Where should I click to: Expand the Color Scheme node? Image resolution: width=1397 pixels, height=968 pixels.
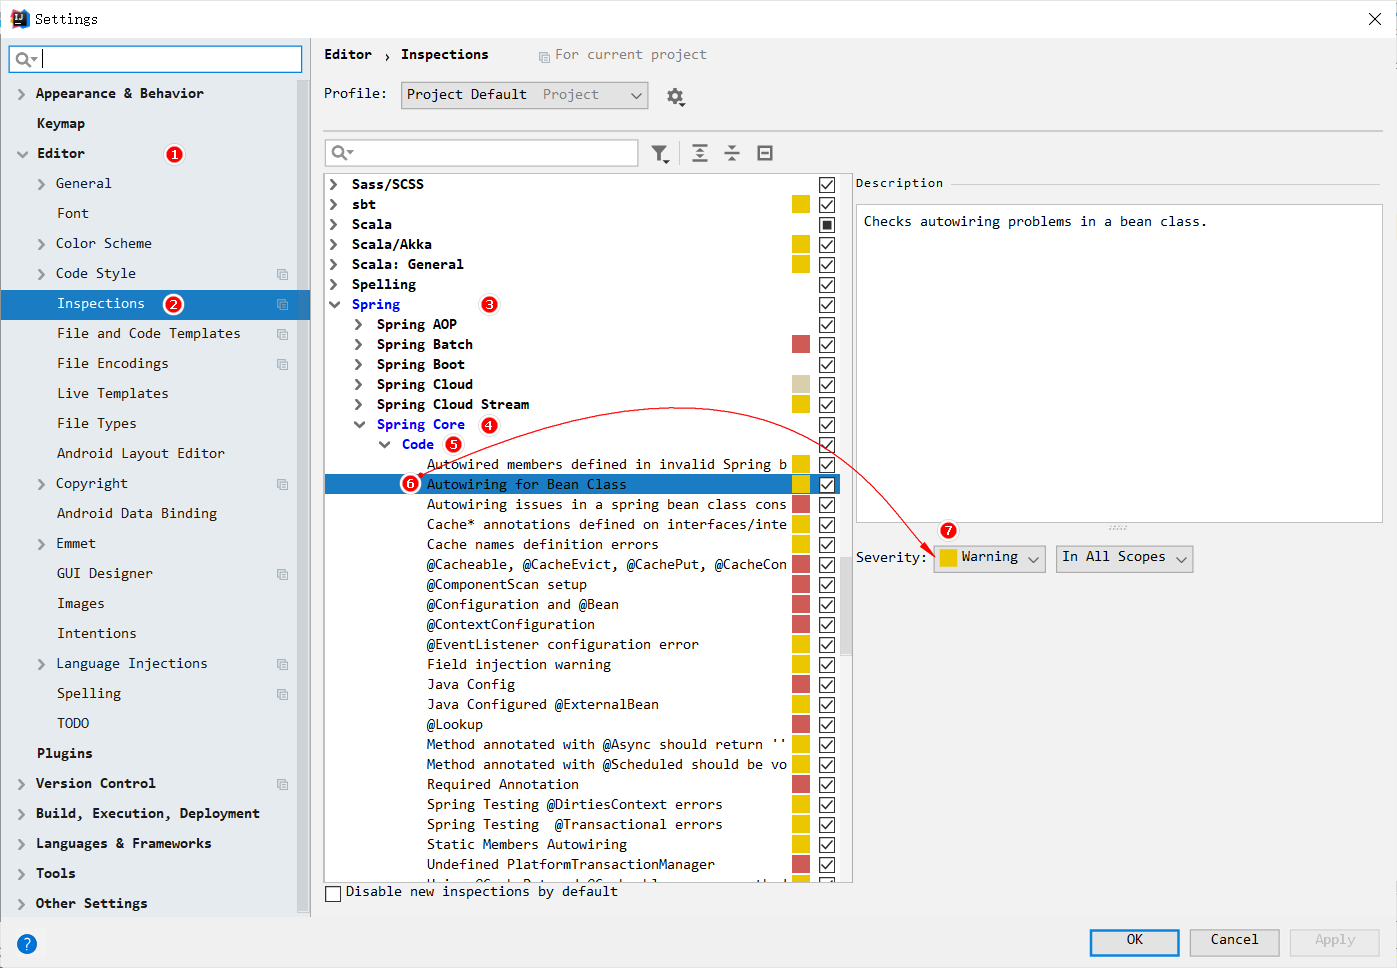[41, 244]
